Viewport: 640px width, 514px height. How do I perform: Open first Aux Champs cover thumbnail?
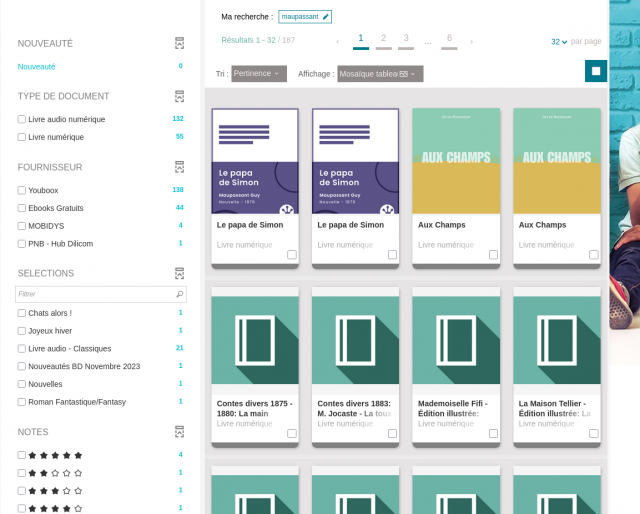(456, 161)
